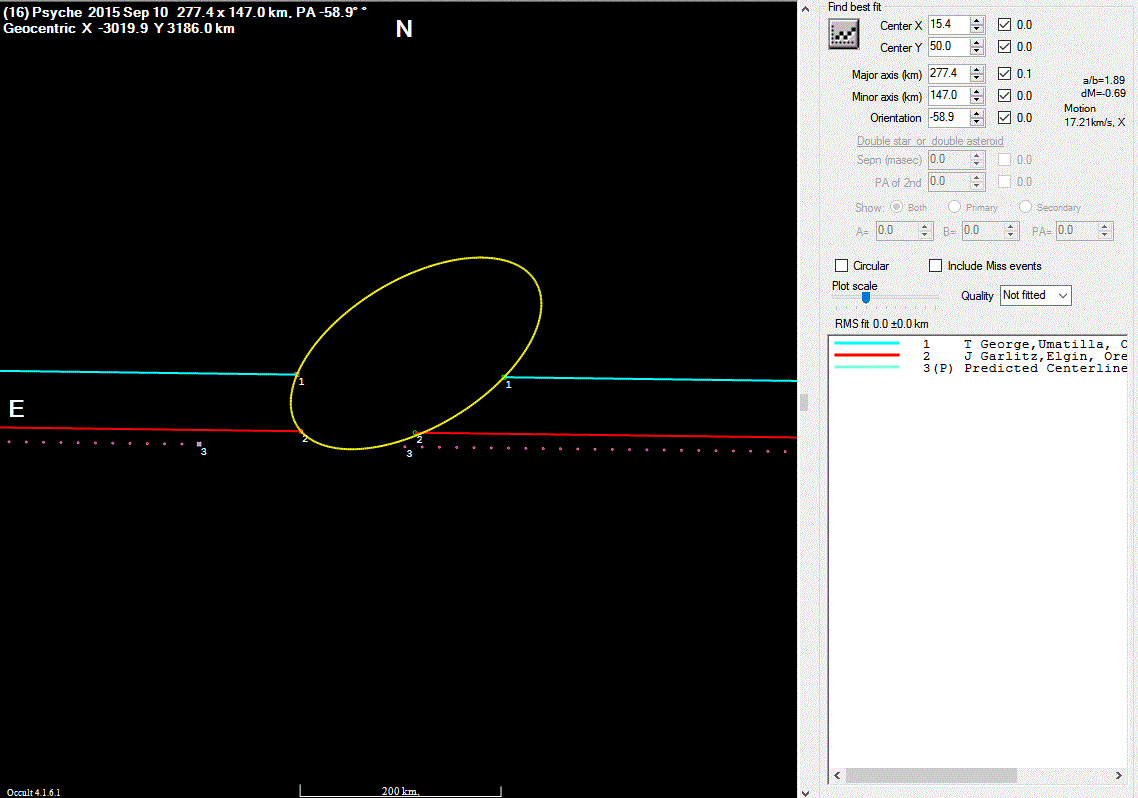Viewport: 1138px width, 798px height.
Task: Click the Major axis value field
Action: click(x=949, y=73)
